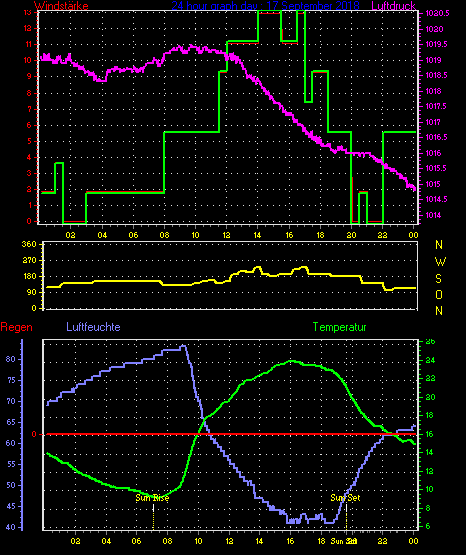Click the red Regen label

tap(16, 327)
